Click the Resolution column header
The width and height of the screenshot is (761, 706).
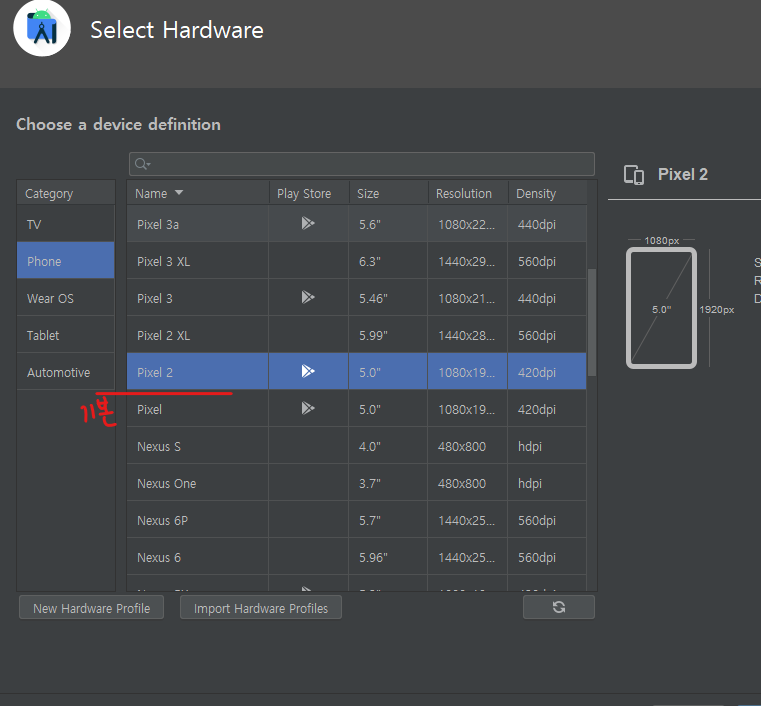point(468,193)
